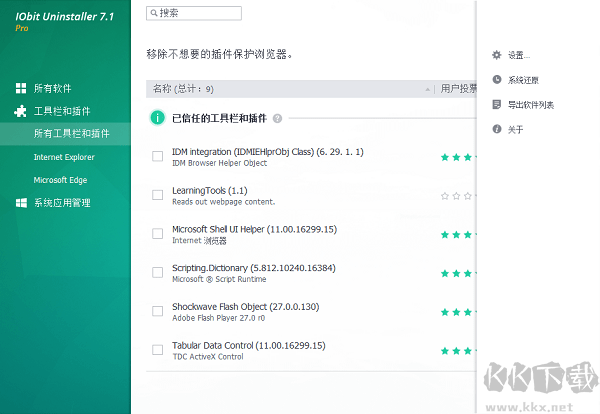The image size is (600, 414).
Task: Click the green info badge by 已信任的工具栏和插件
Action: [157, 118]
